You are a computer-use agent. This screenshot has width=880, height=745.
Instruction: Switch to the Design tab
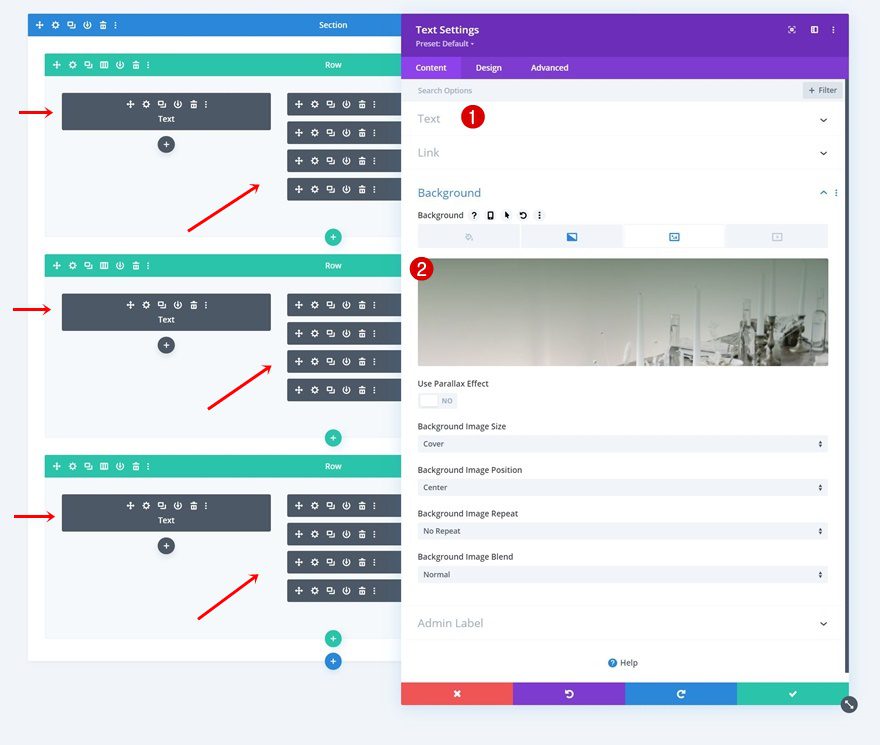pyautogui.click(x=488, y=67)
